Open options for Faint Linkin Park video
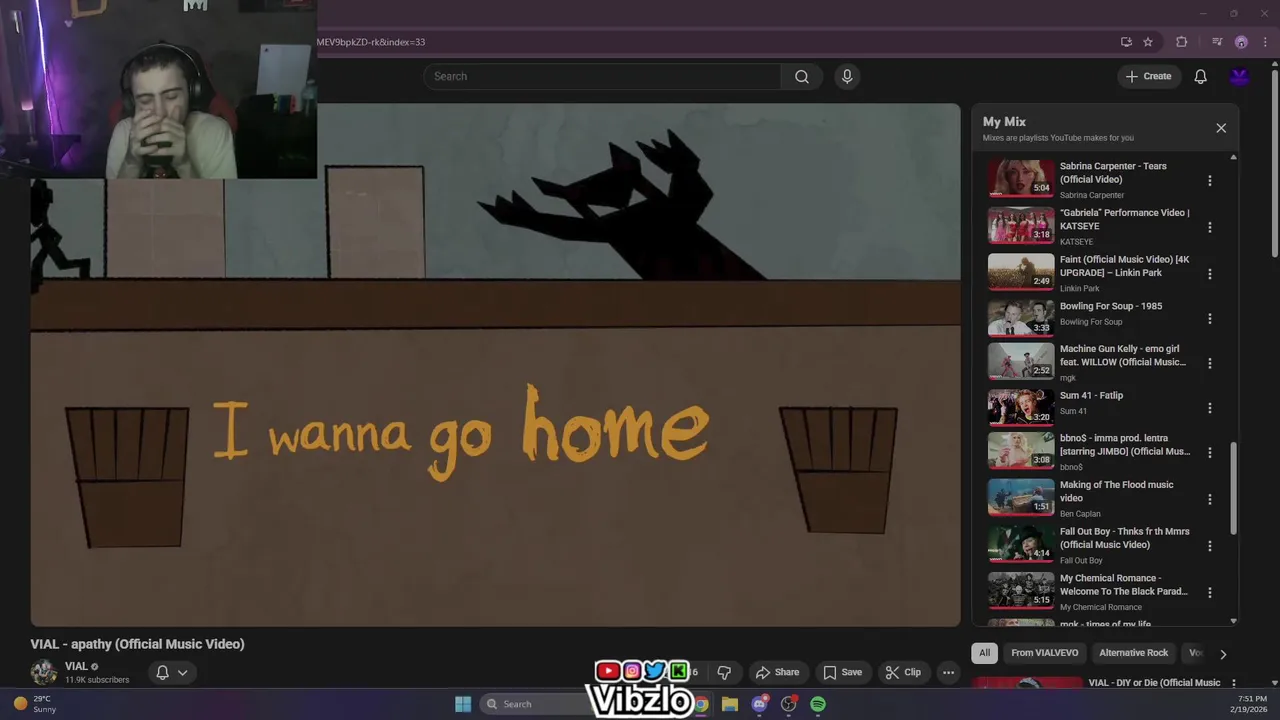The image size is (1280, 720). click(1209, 274)
